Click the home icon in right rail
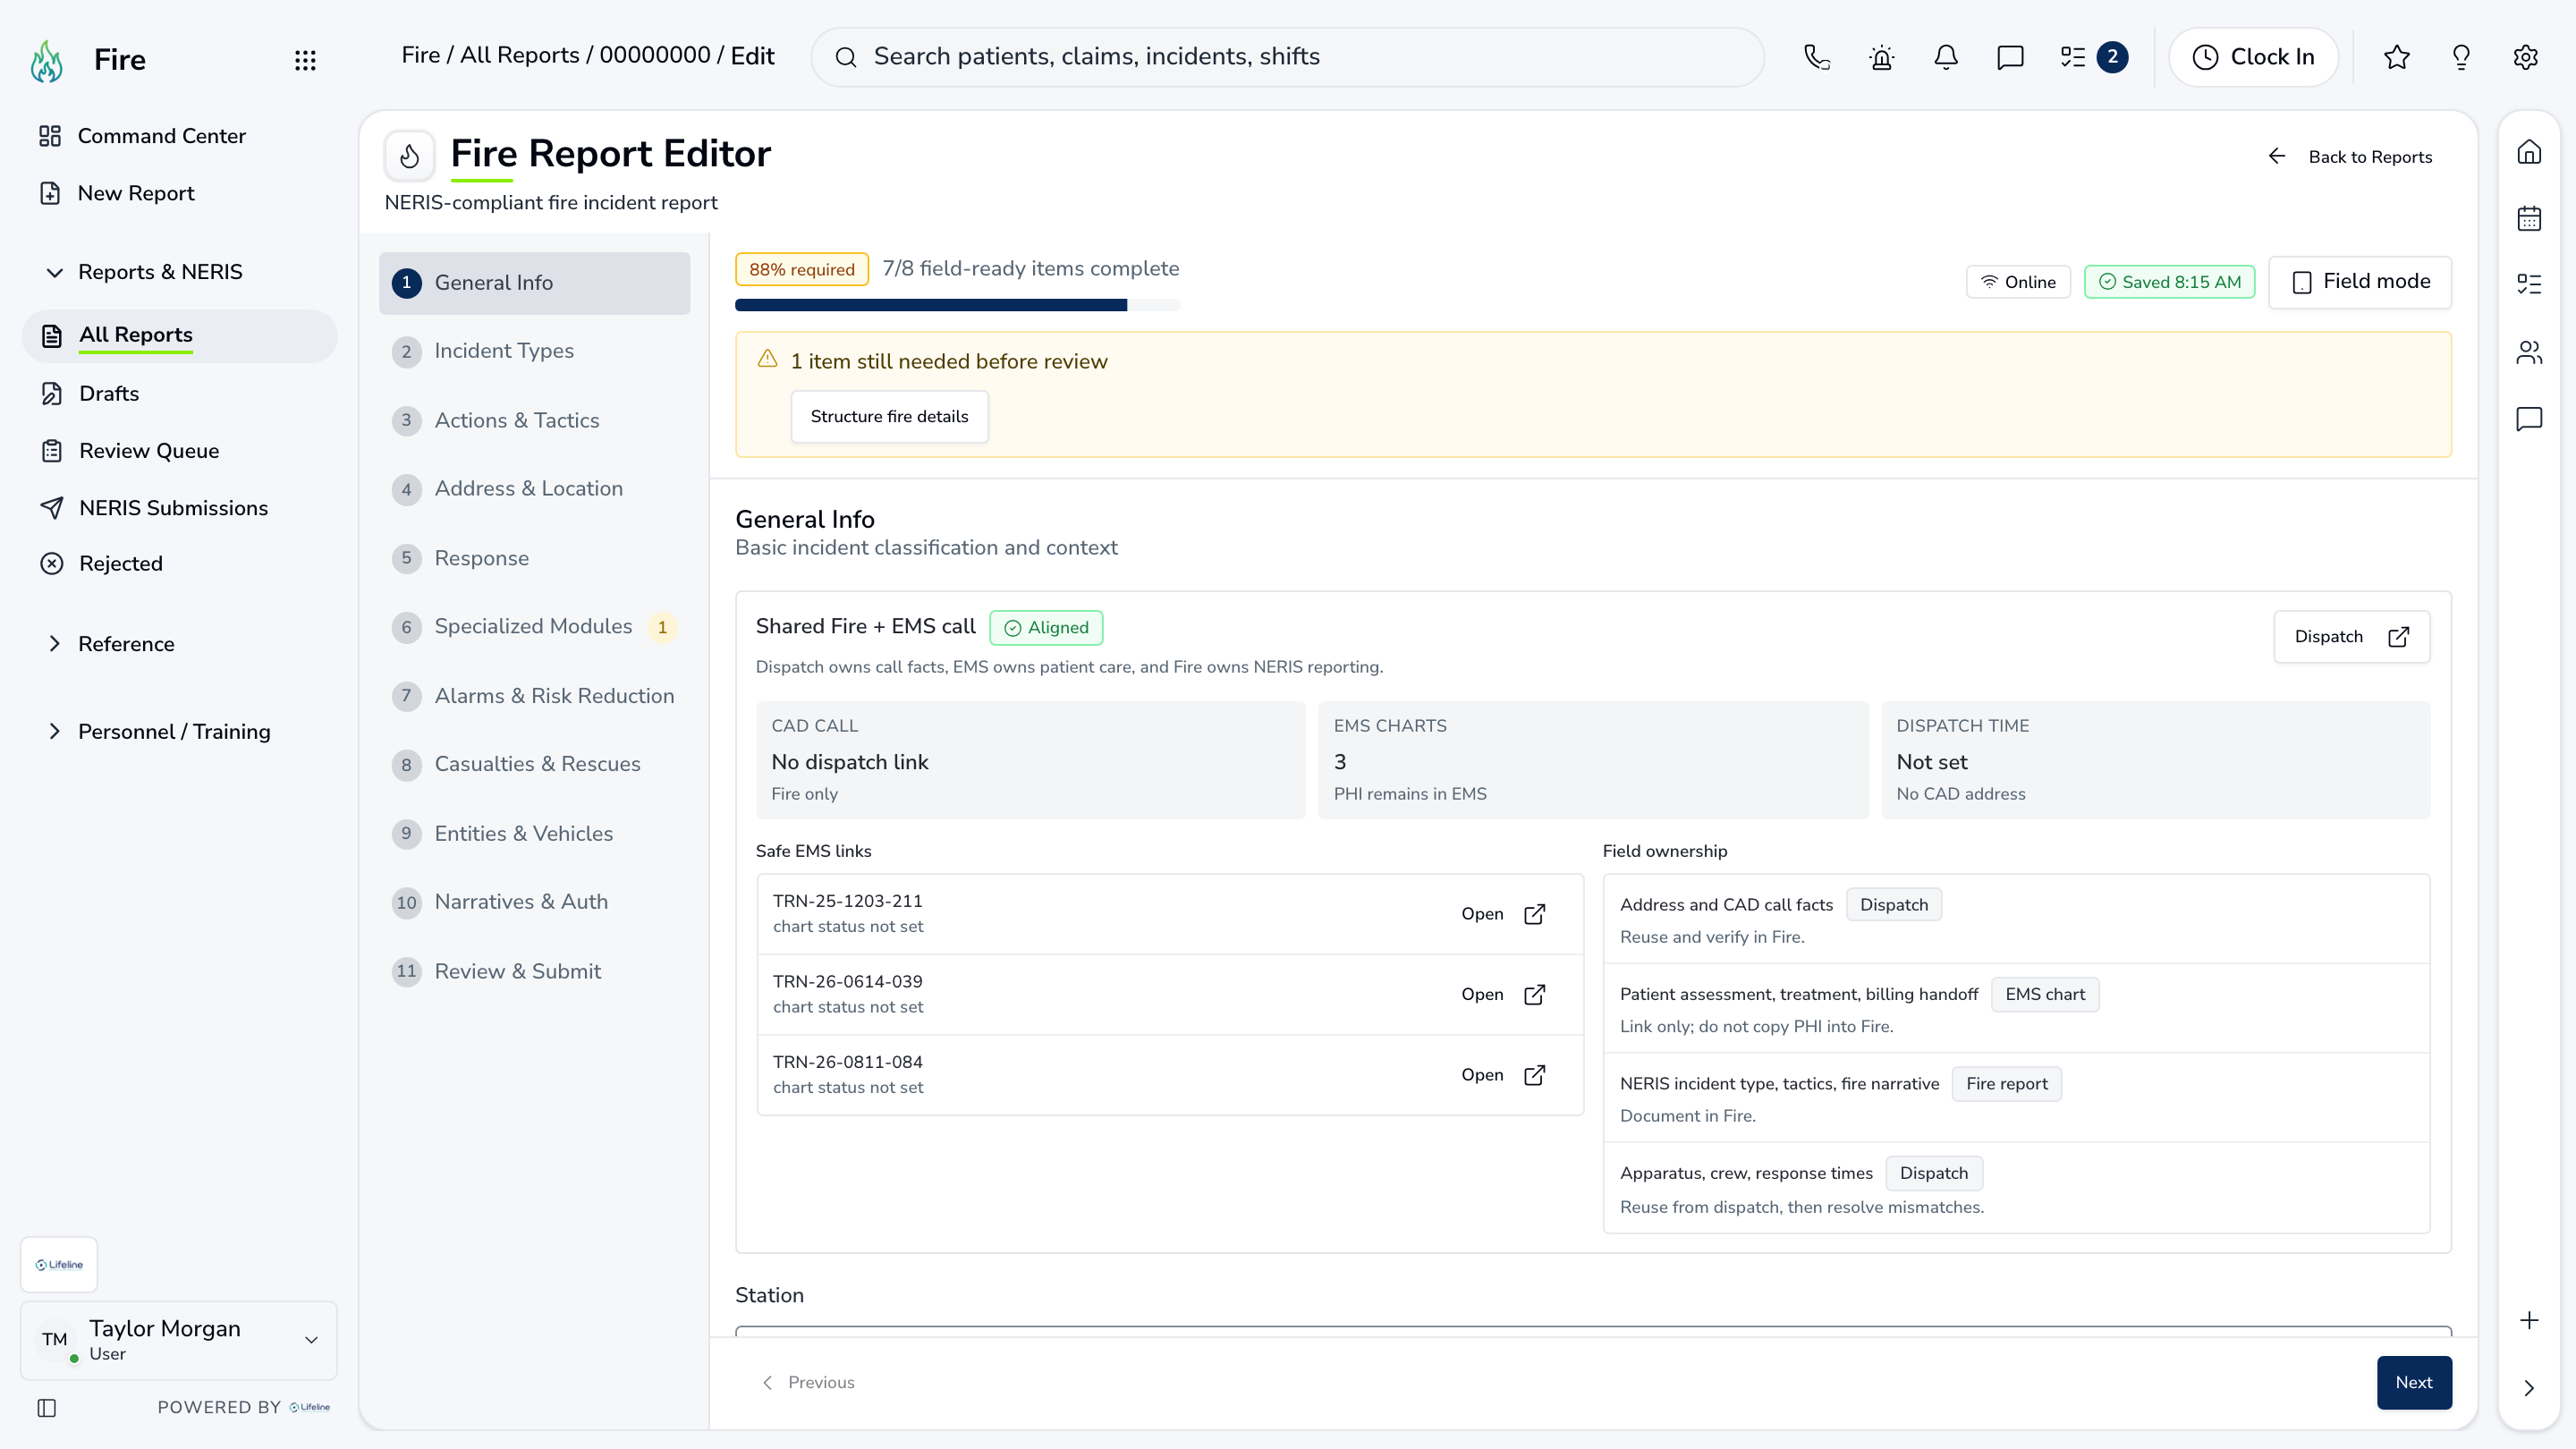Image resolution: width=2576 pixels, height=1449 pixels. pos(2529,152)
